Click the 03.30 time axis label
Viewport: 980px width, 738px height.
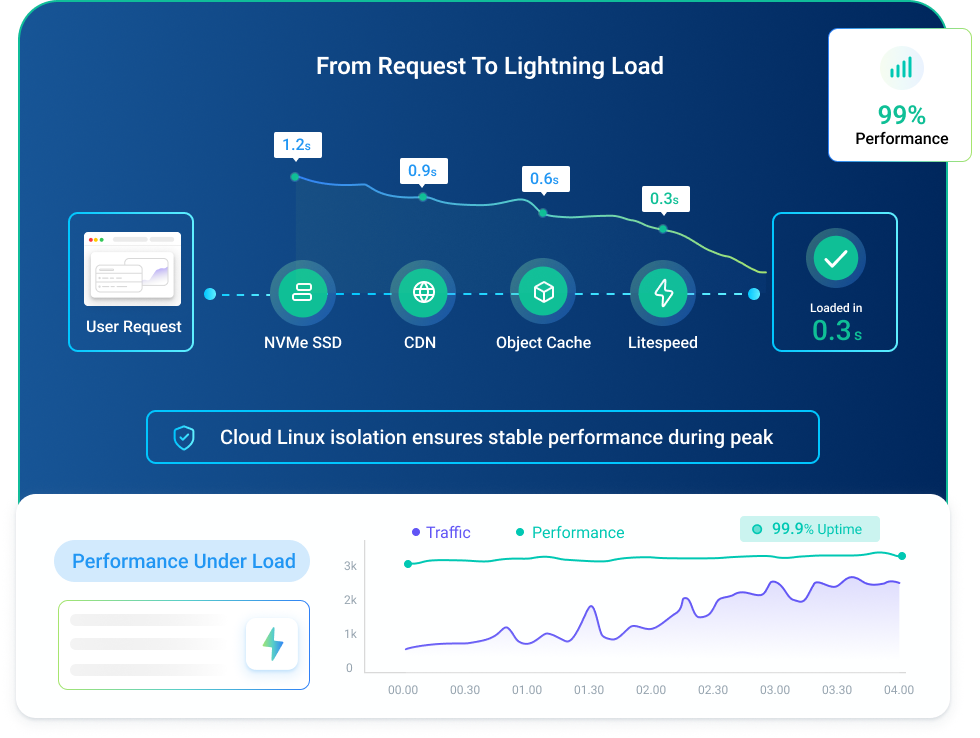click(x=836, y=690)
